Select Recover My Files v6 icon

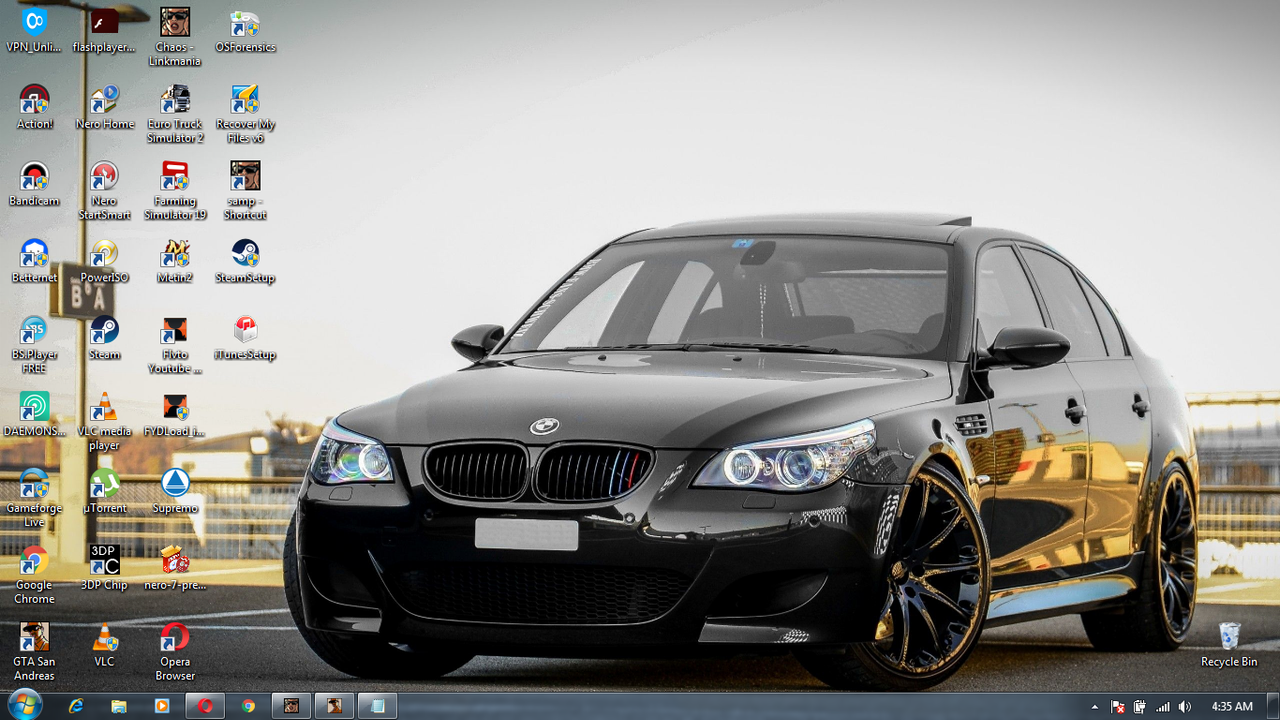245,114
